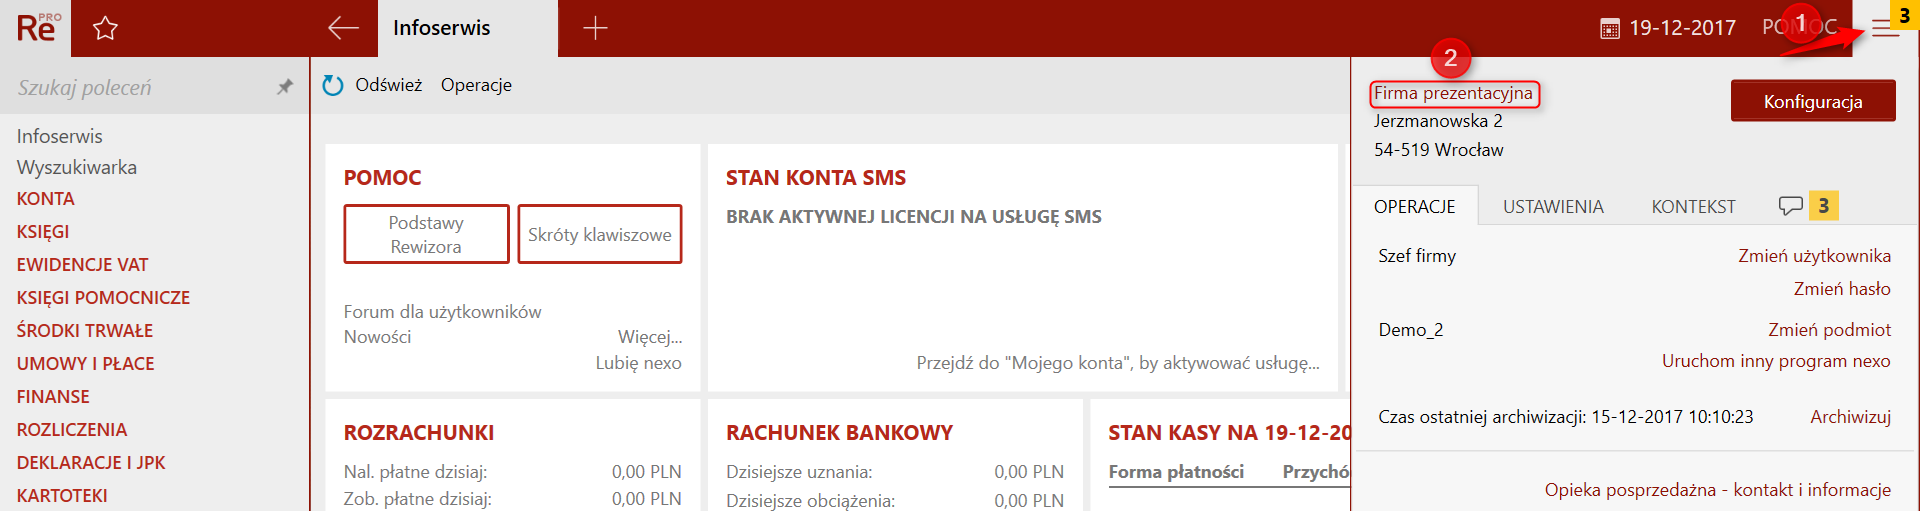
Task: Click the Zmień podmiot link
Action: click(1829, 330)
